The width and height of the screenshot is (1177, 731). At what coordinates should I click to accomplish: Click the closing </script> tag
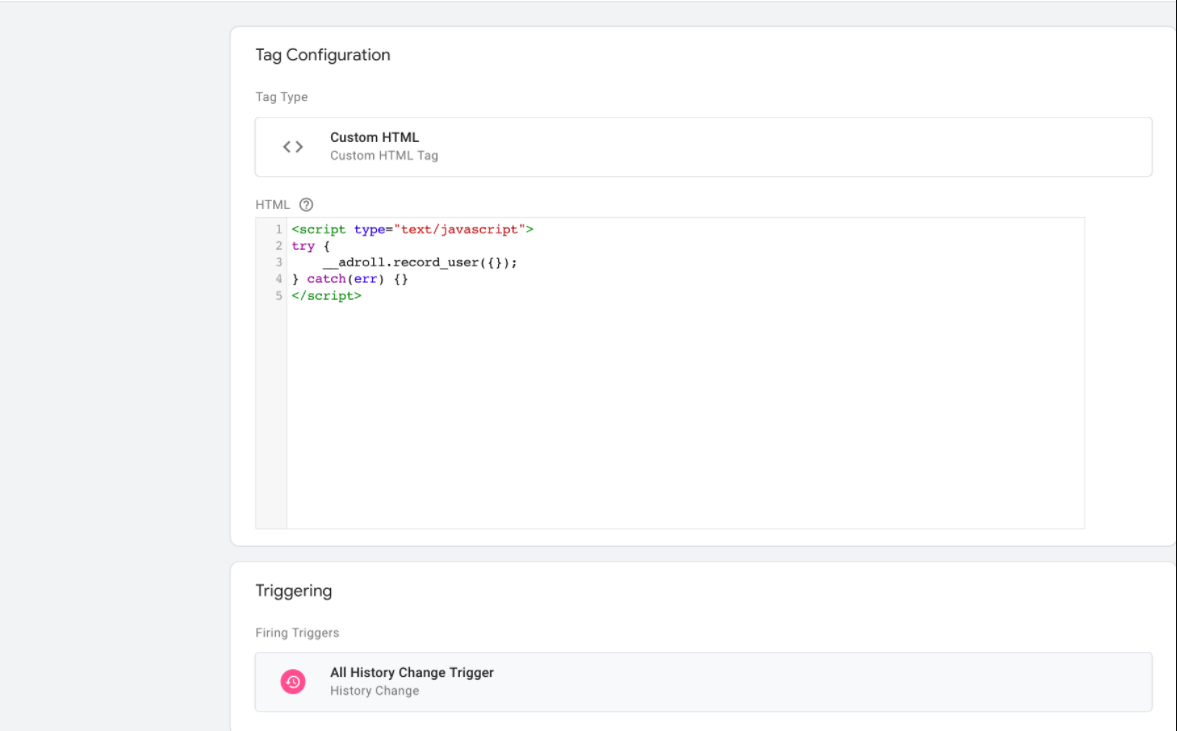pos(326,296)
